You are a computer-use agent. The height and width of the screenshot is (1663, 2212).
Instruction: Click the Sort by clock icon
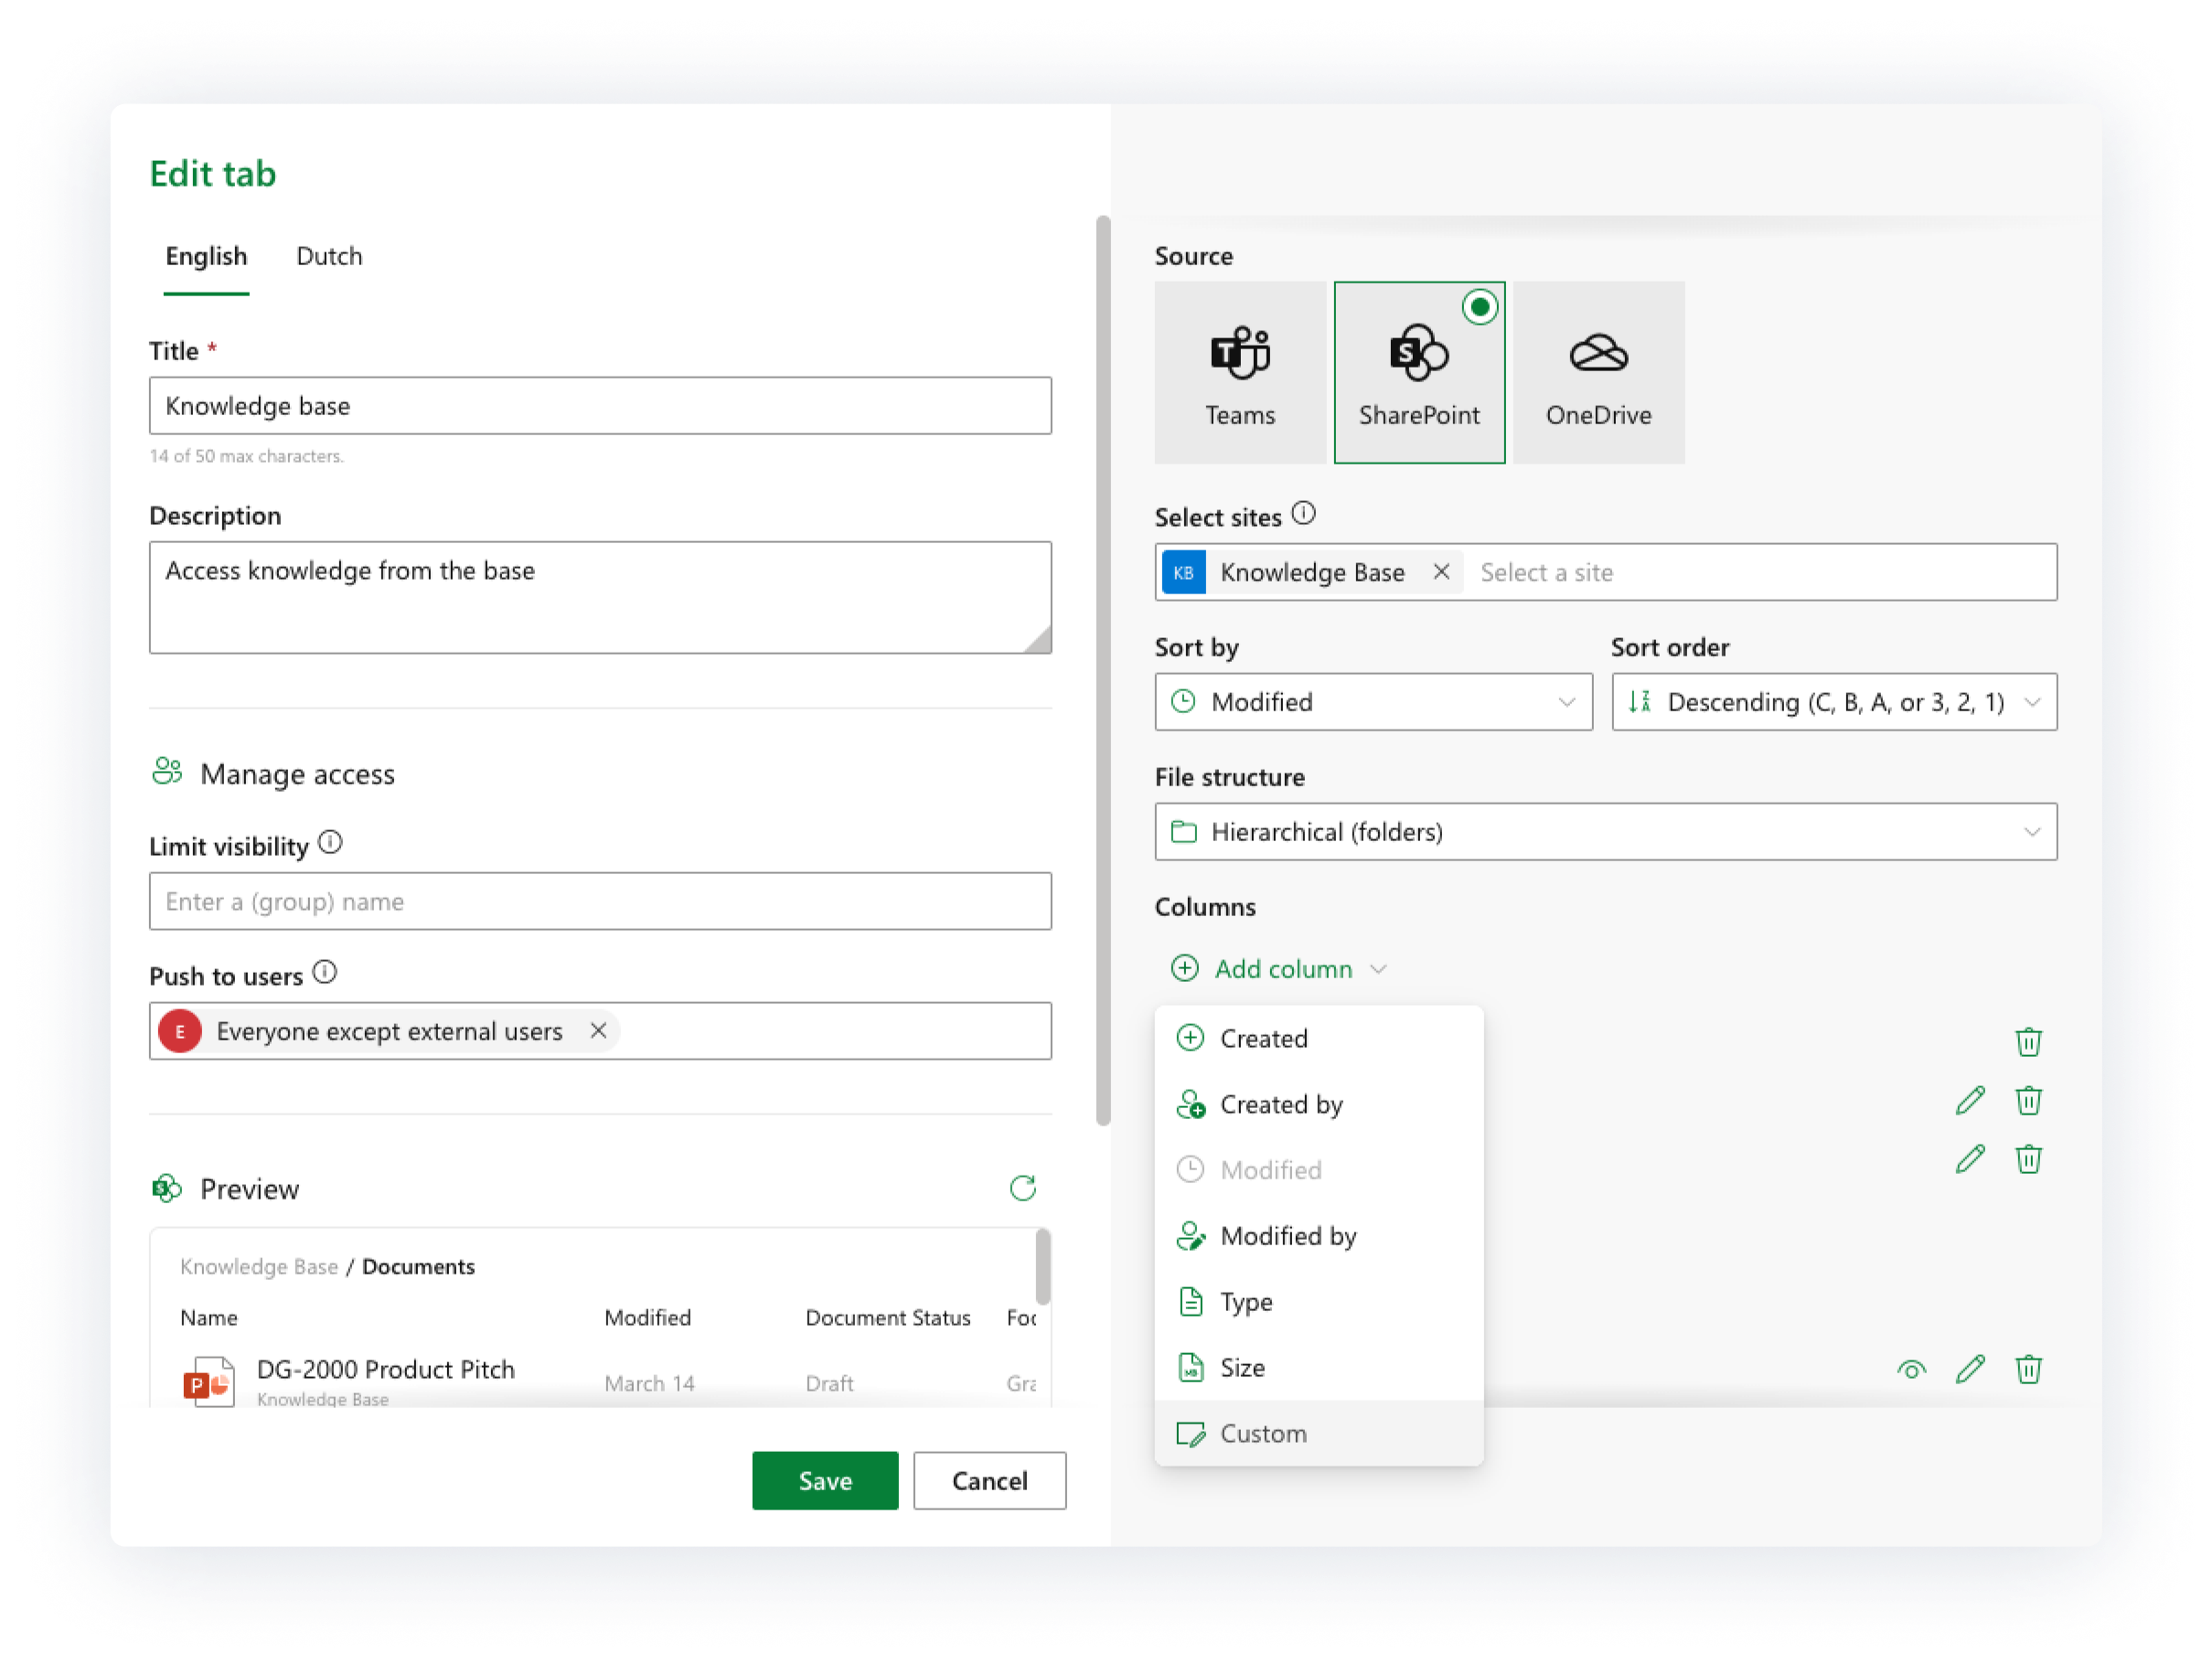[1183, 702]
